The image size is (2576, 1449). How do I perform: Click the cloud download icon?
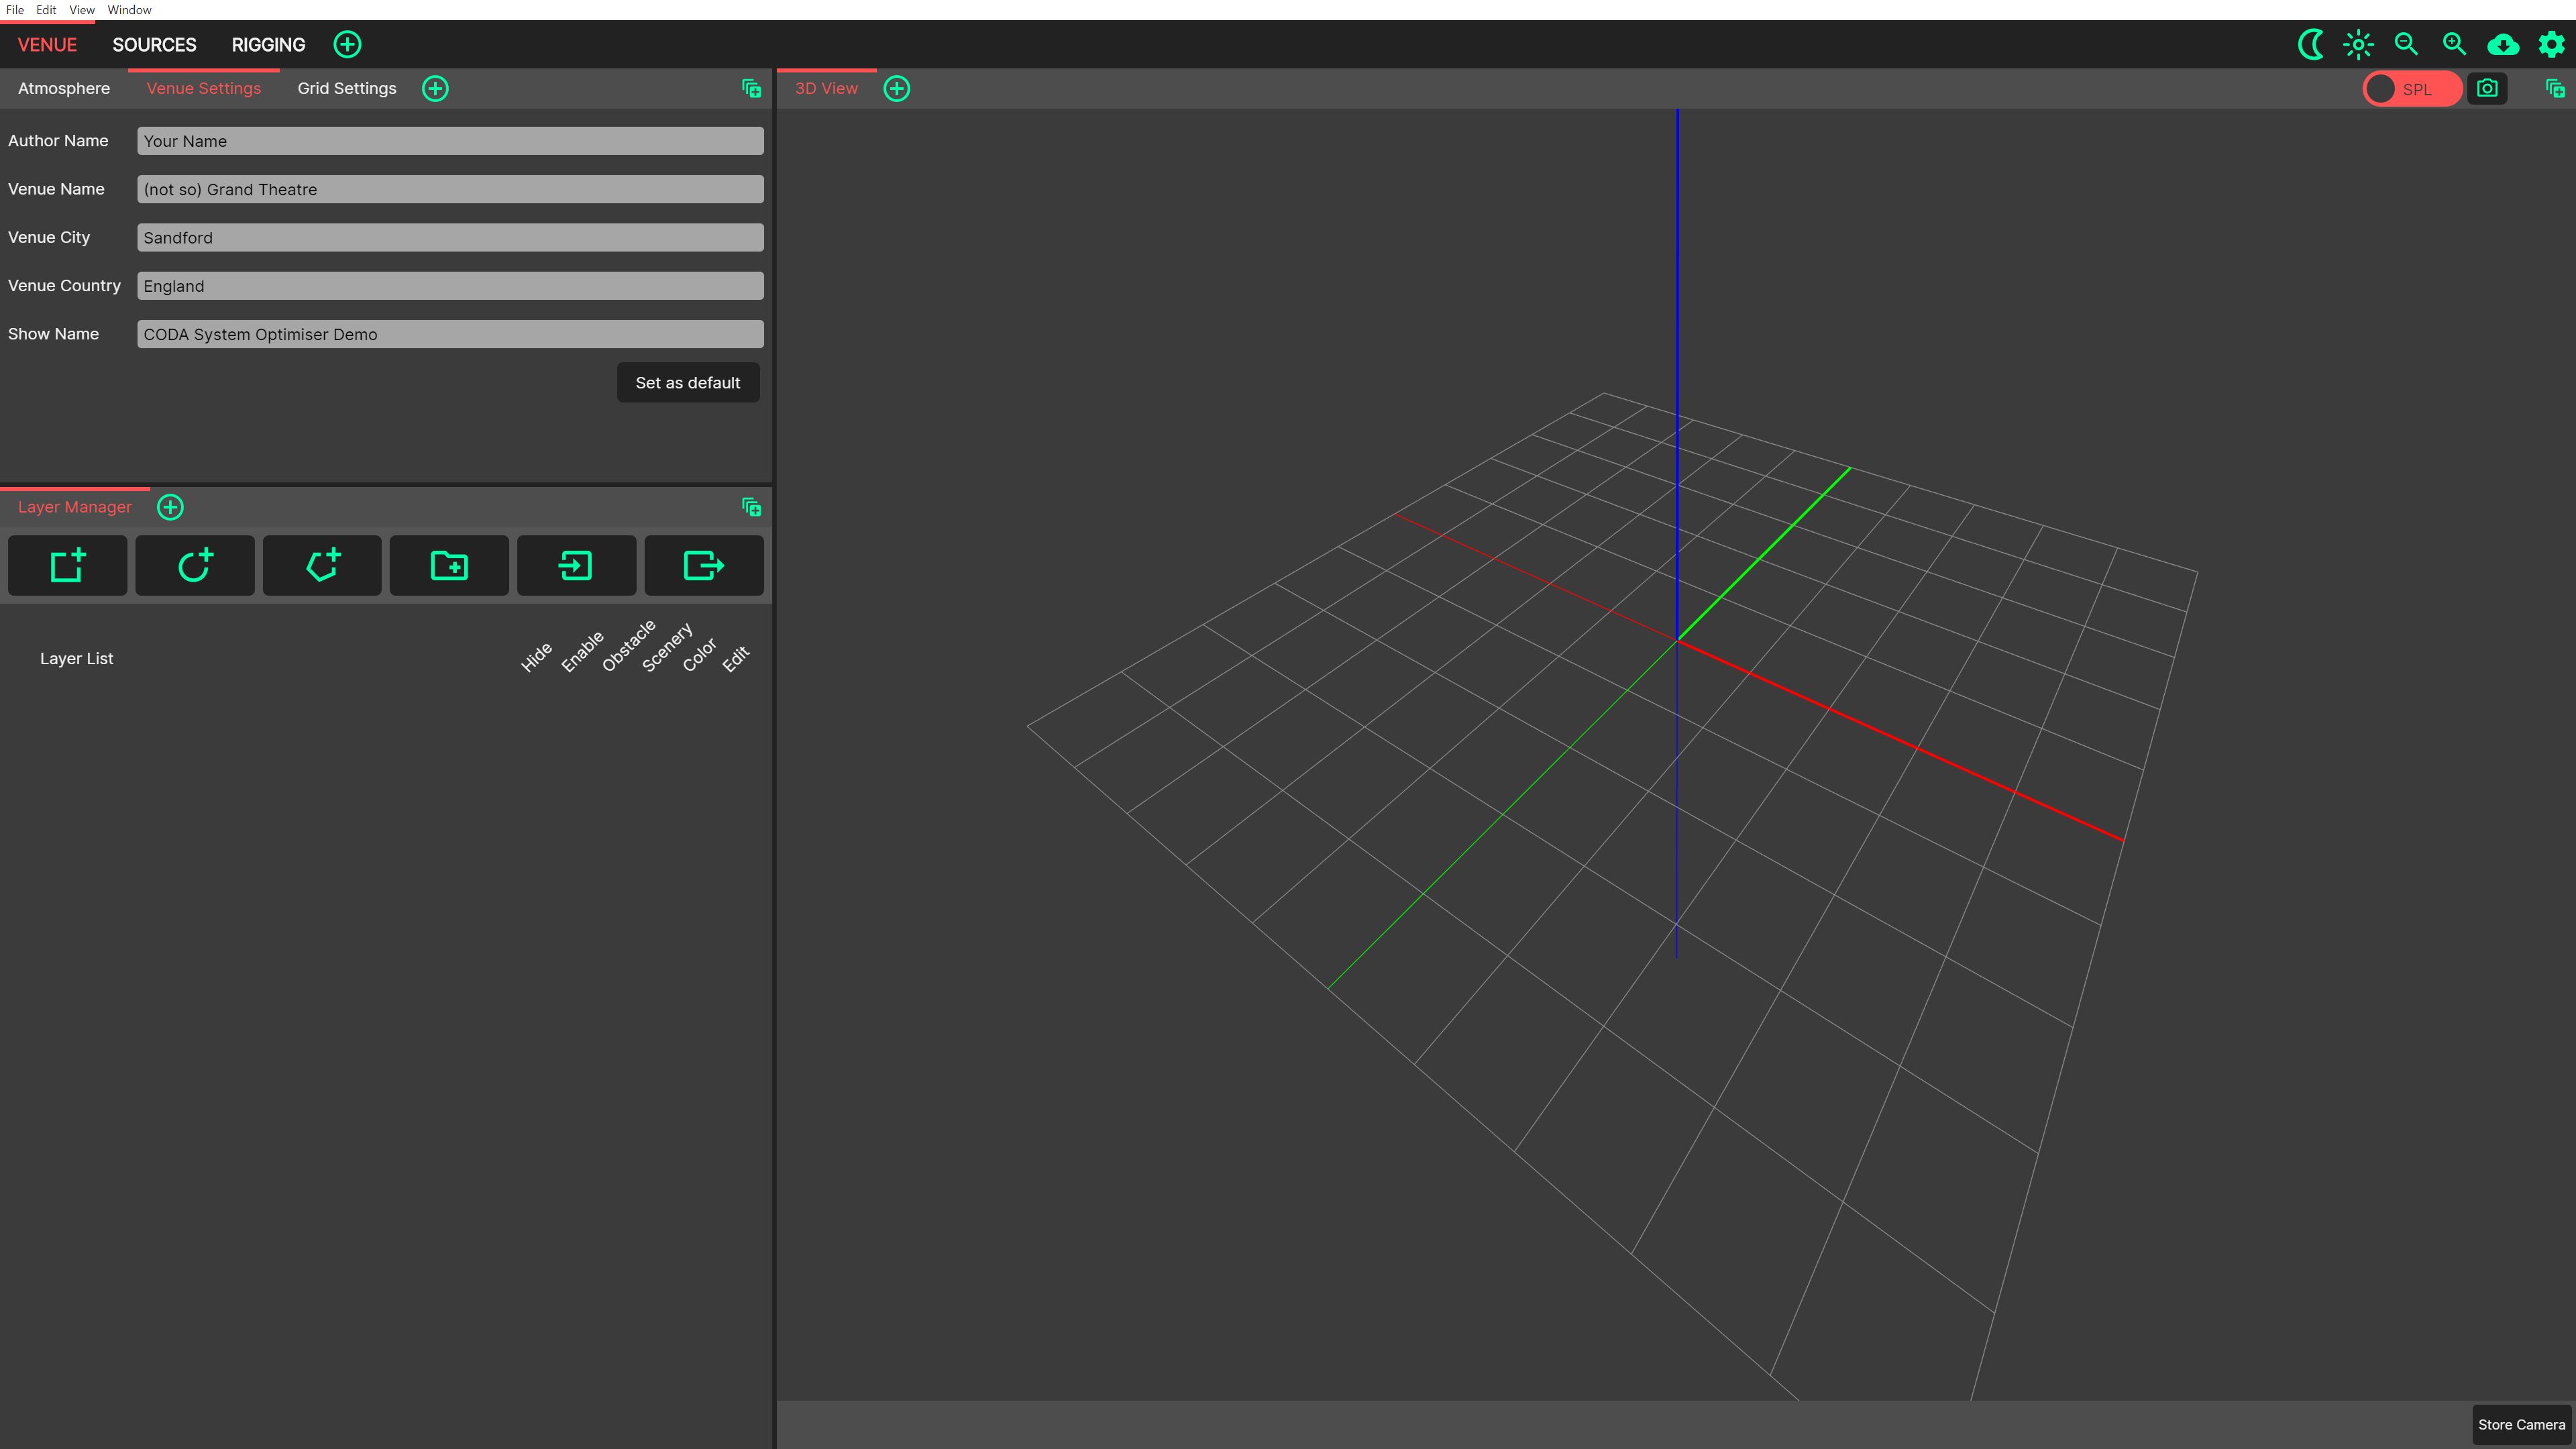(x=2502, y=44)
